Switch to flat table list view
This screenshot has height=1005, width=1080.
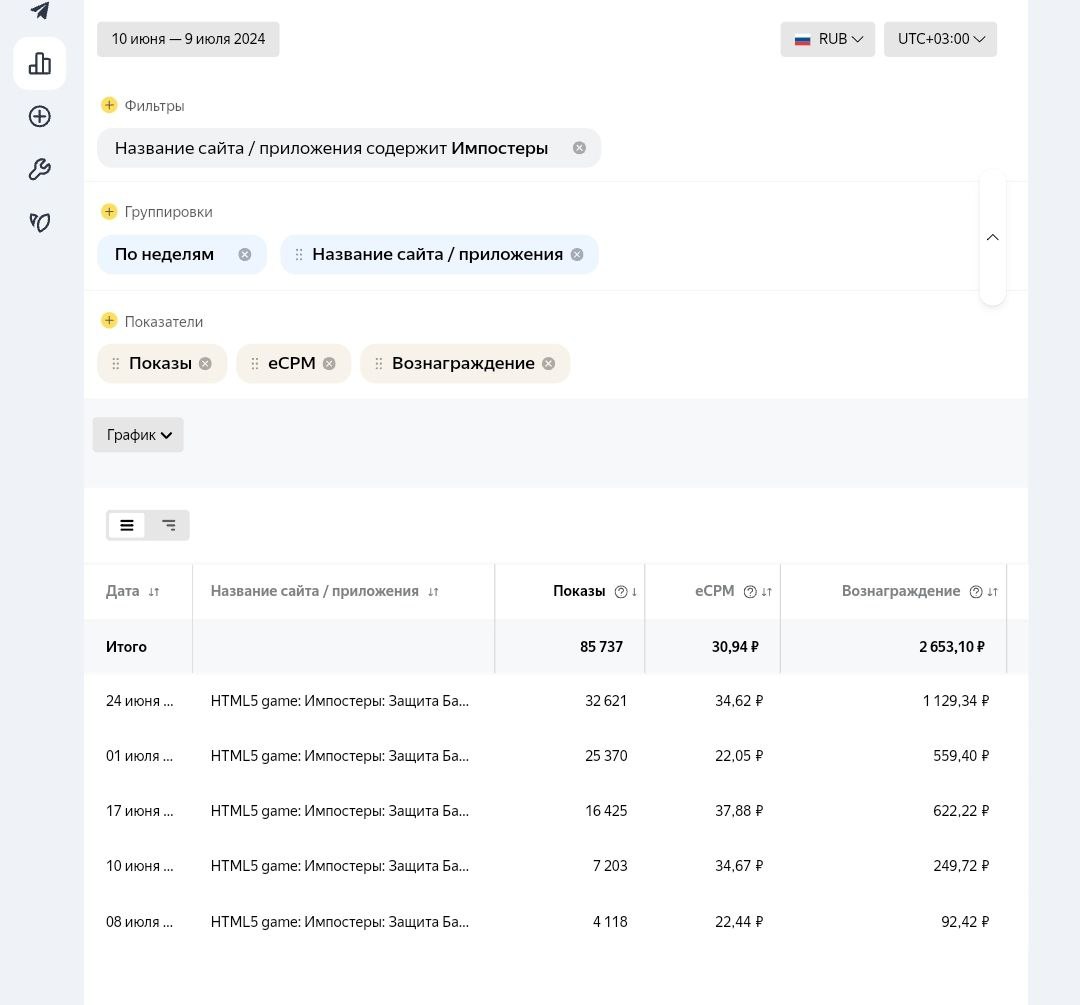(127, 525)
